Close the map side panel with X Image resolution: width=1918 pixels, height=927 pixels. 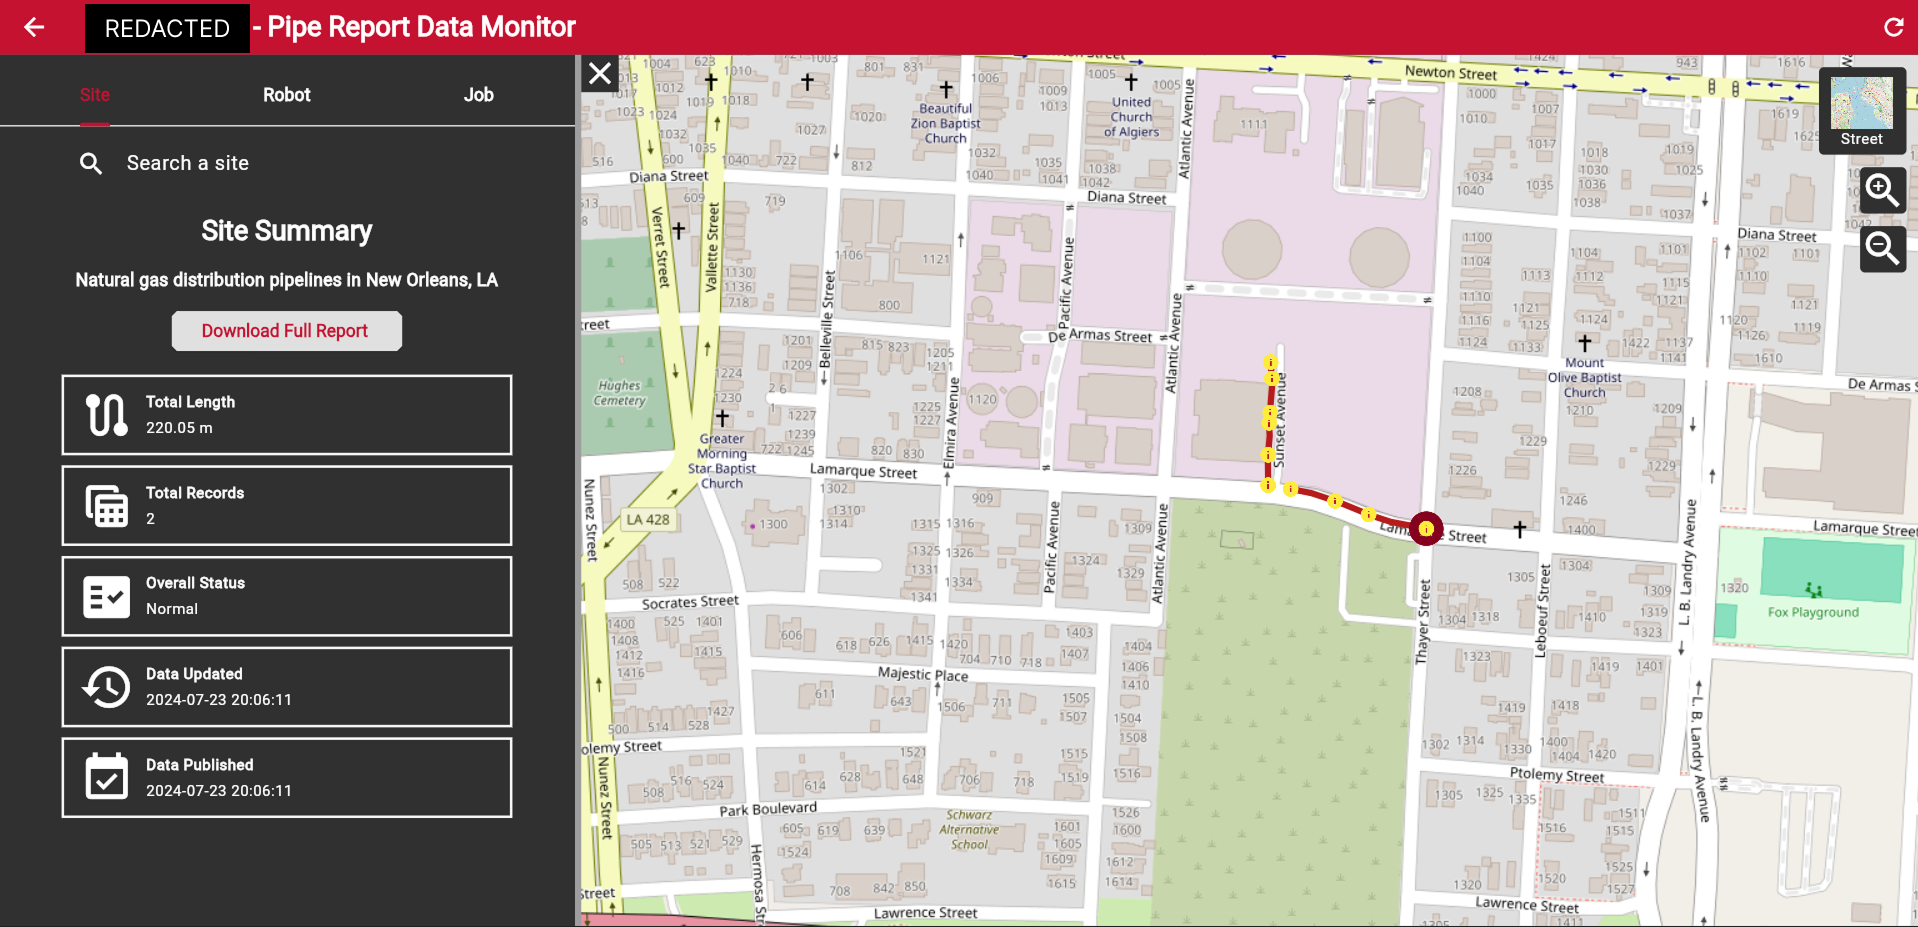[600, 73]
